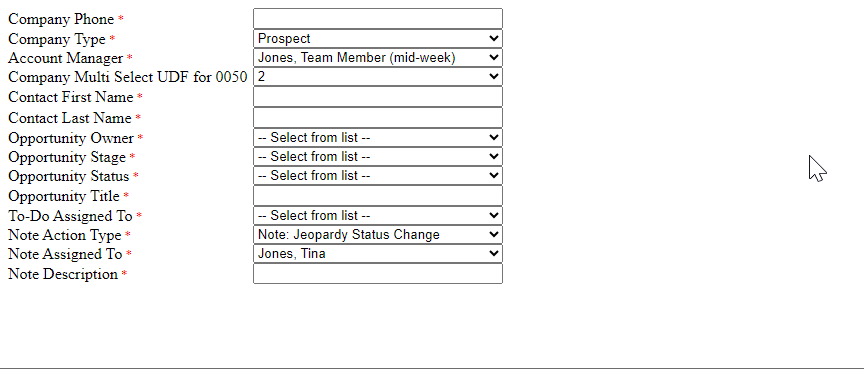Click the arrow on Account Manager select
The image size is (864, 369).
[x=494, y=57]
